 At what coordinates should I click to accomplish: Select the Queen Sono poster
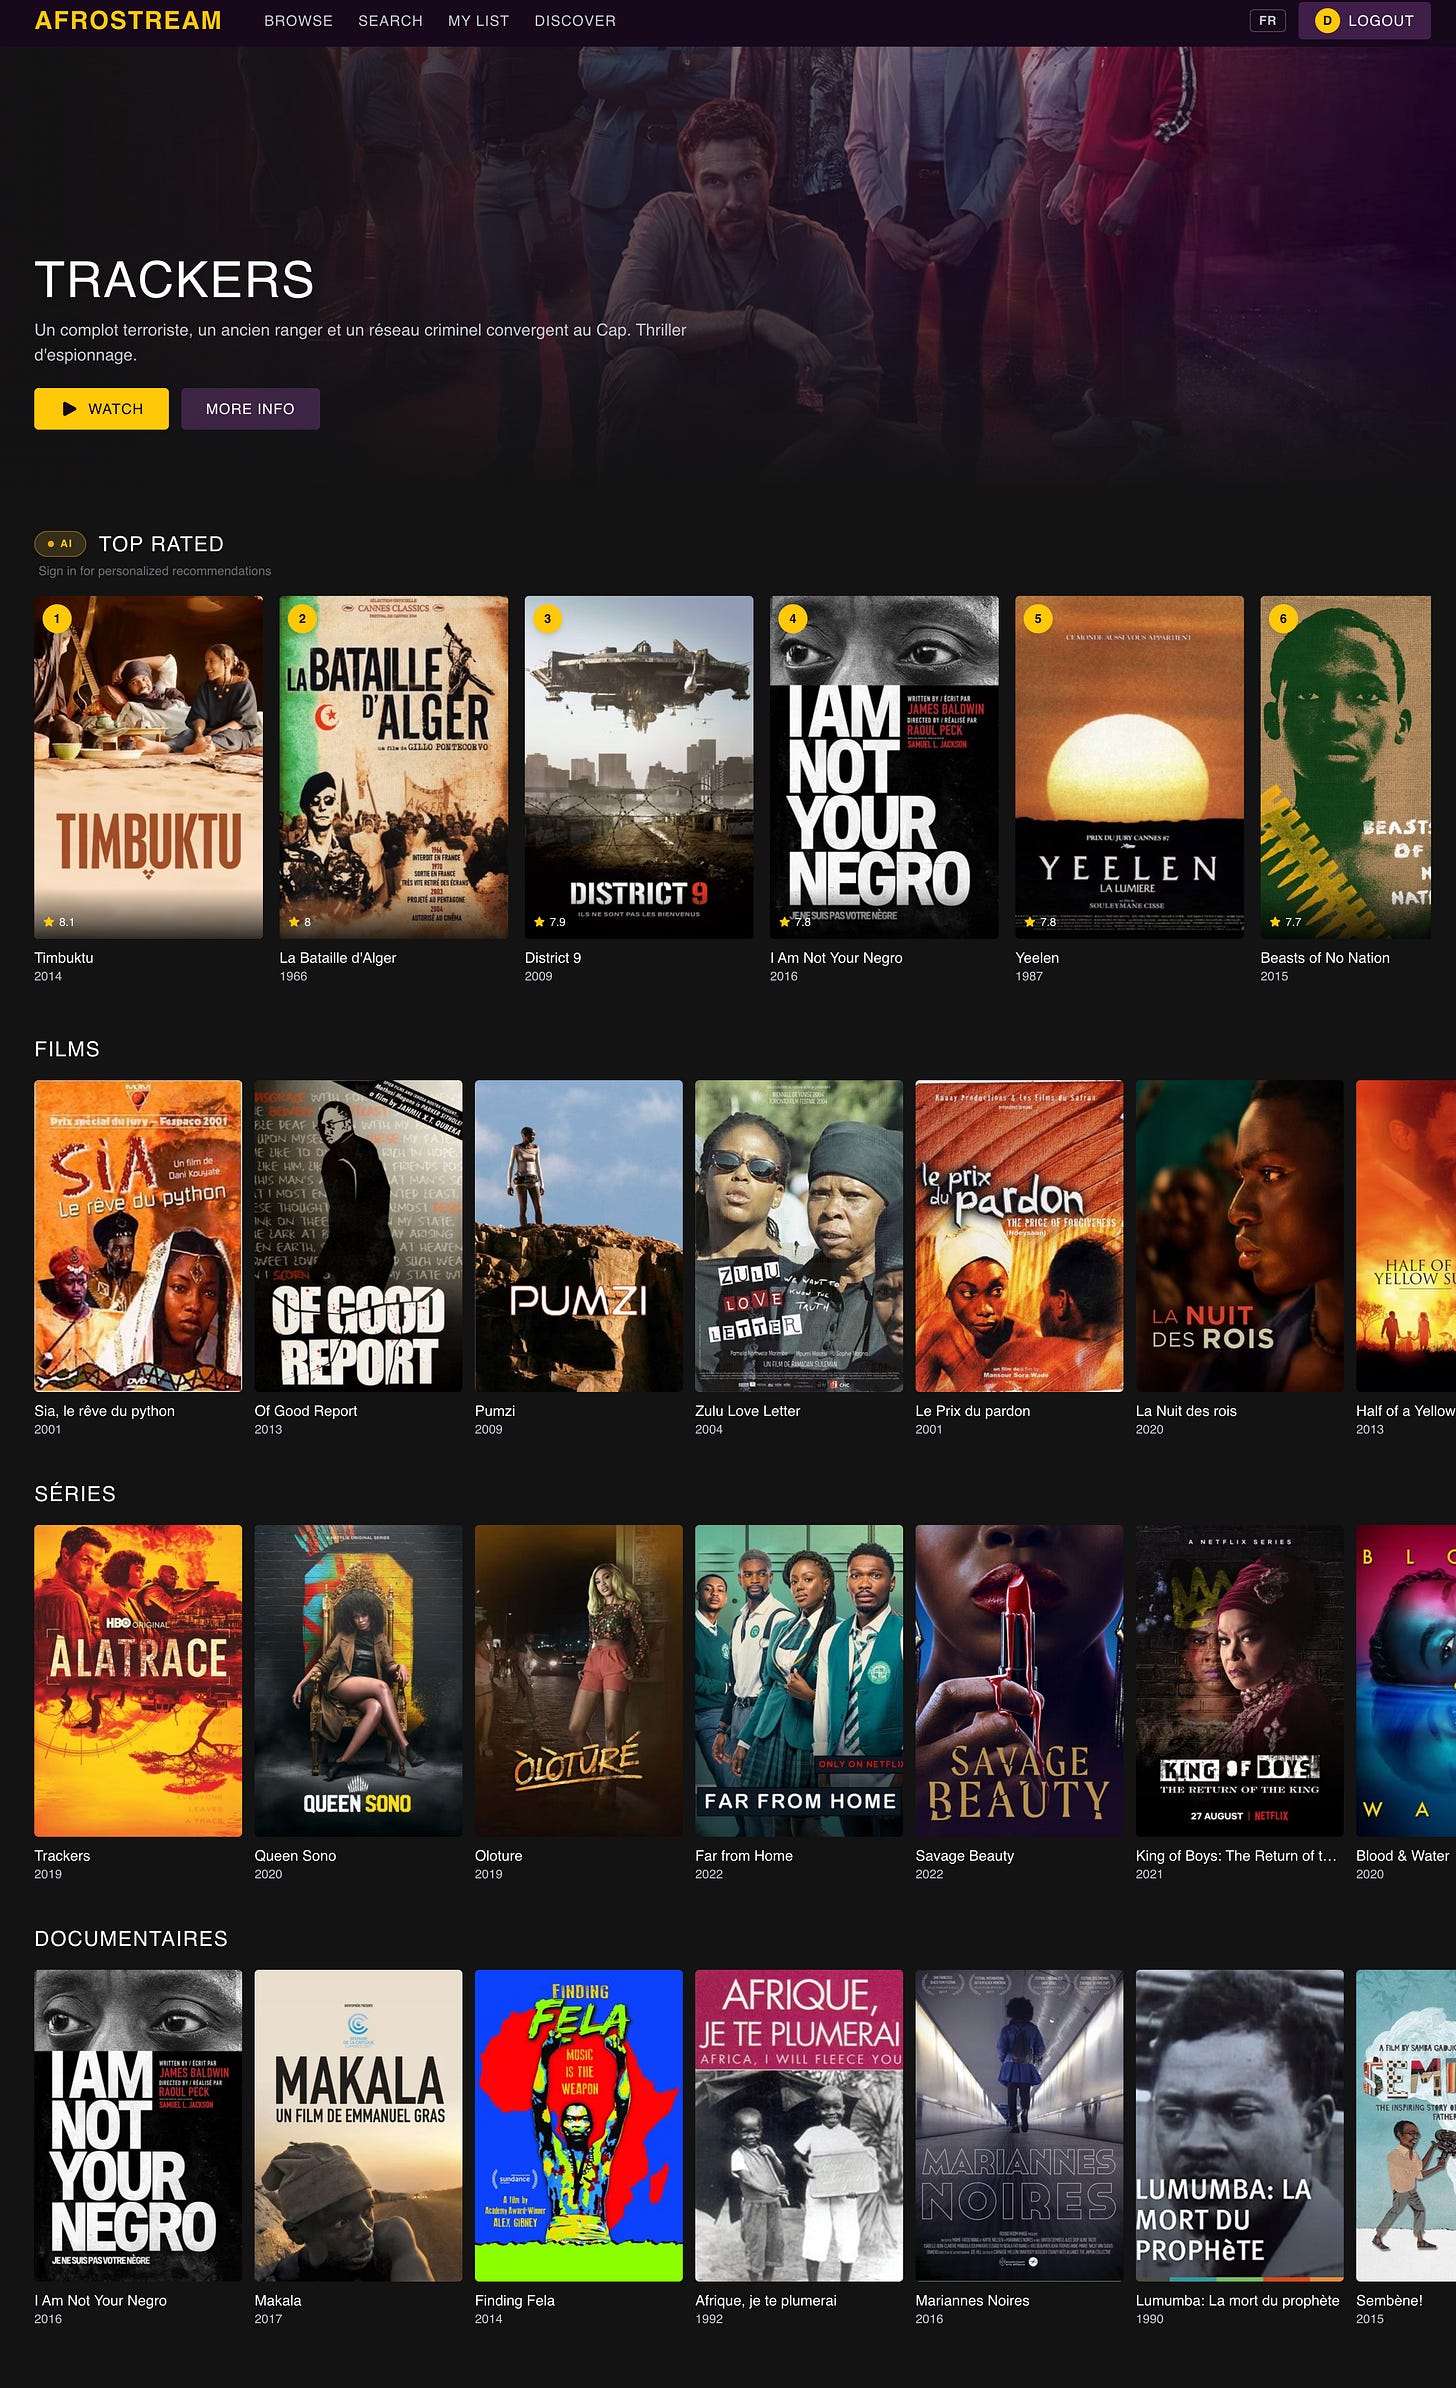pos(358,1680)
